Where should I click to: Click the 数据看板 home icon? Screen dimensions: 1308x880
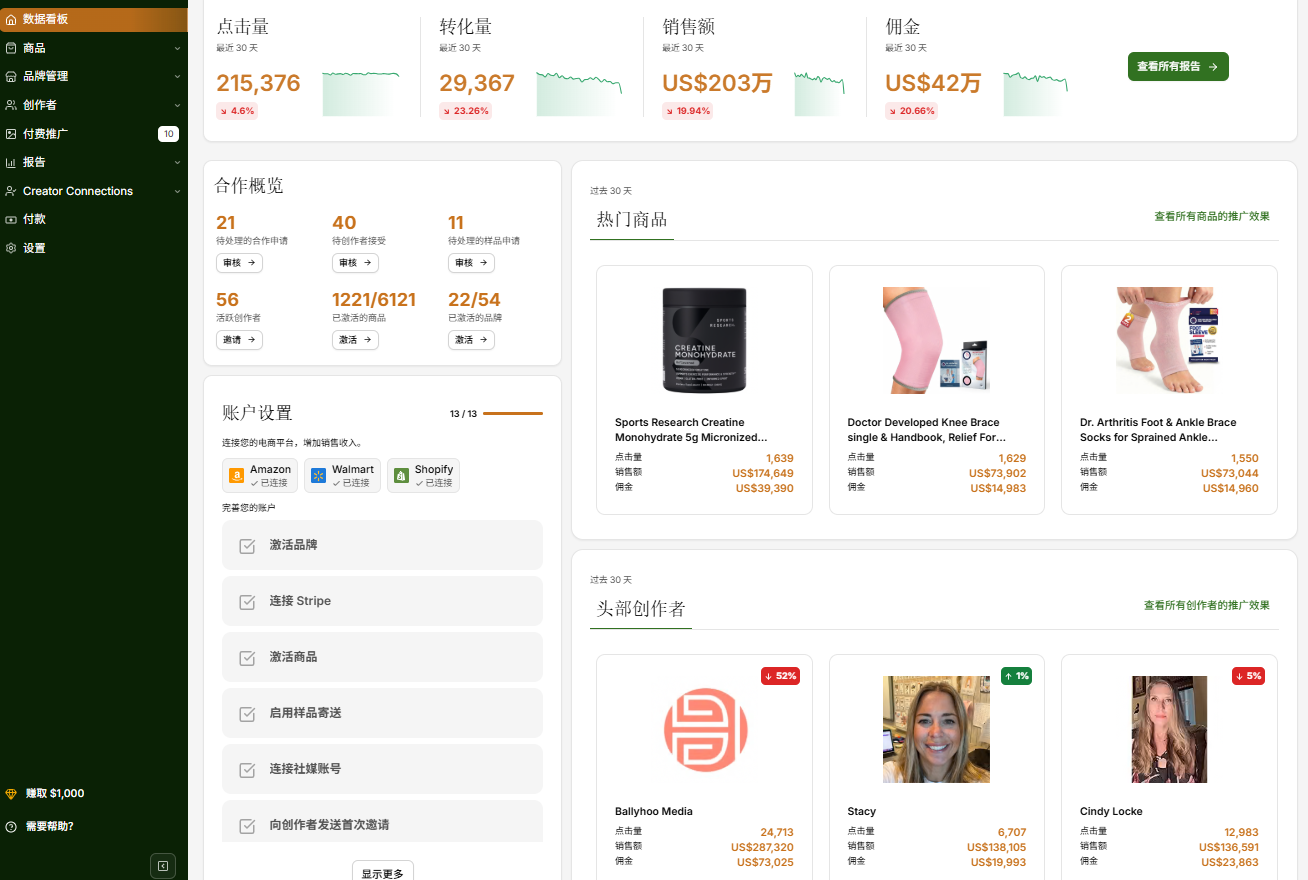point(11,19)
